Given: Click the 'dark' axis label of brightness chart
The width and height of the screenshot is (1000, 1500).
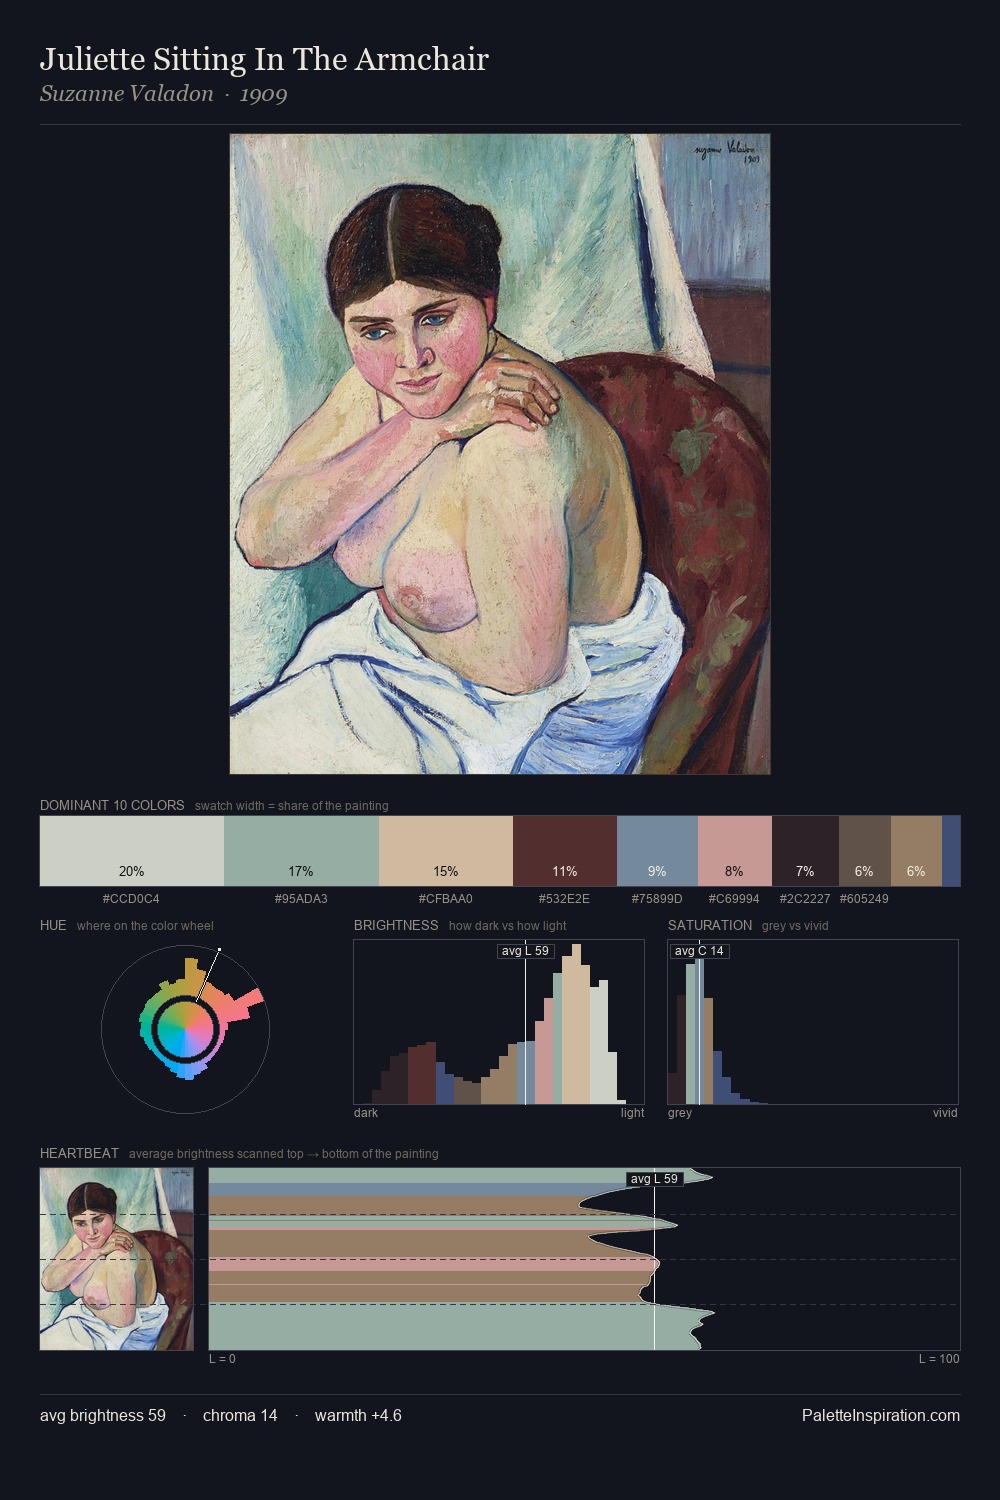Looking at the screenshot, I should pyautogui.click(x=366, y=1113).
